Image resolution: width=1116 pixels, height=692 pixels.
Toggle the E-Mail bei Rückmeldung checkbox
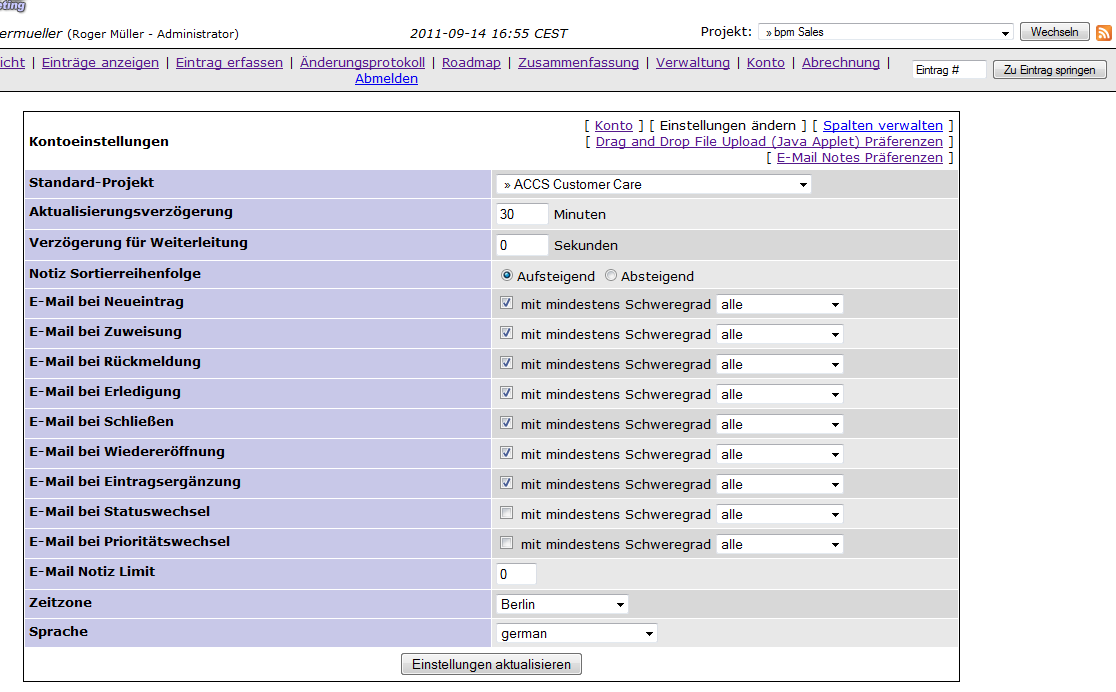pos(506,362)
